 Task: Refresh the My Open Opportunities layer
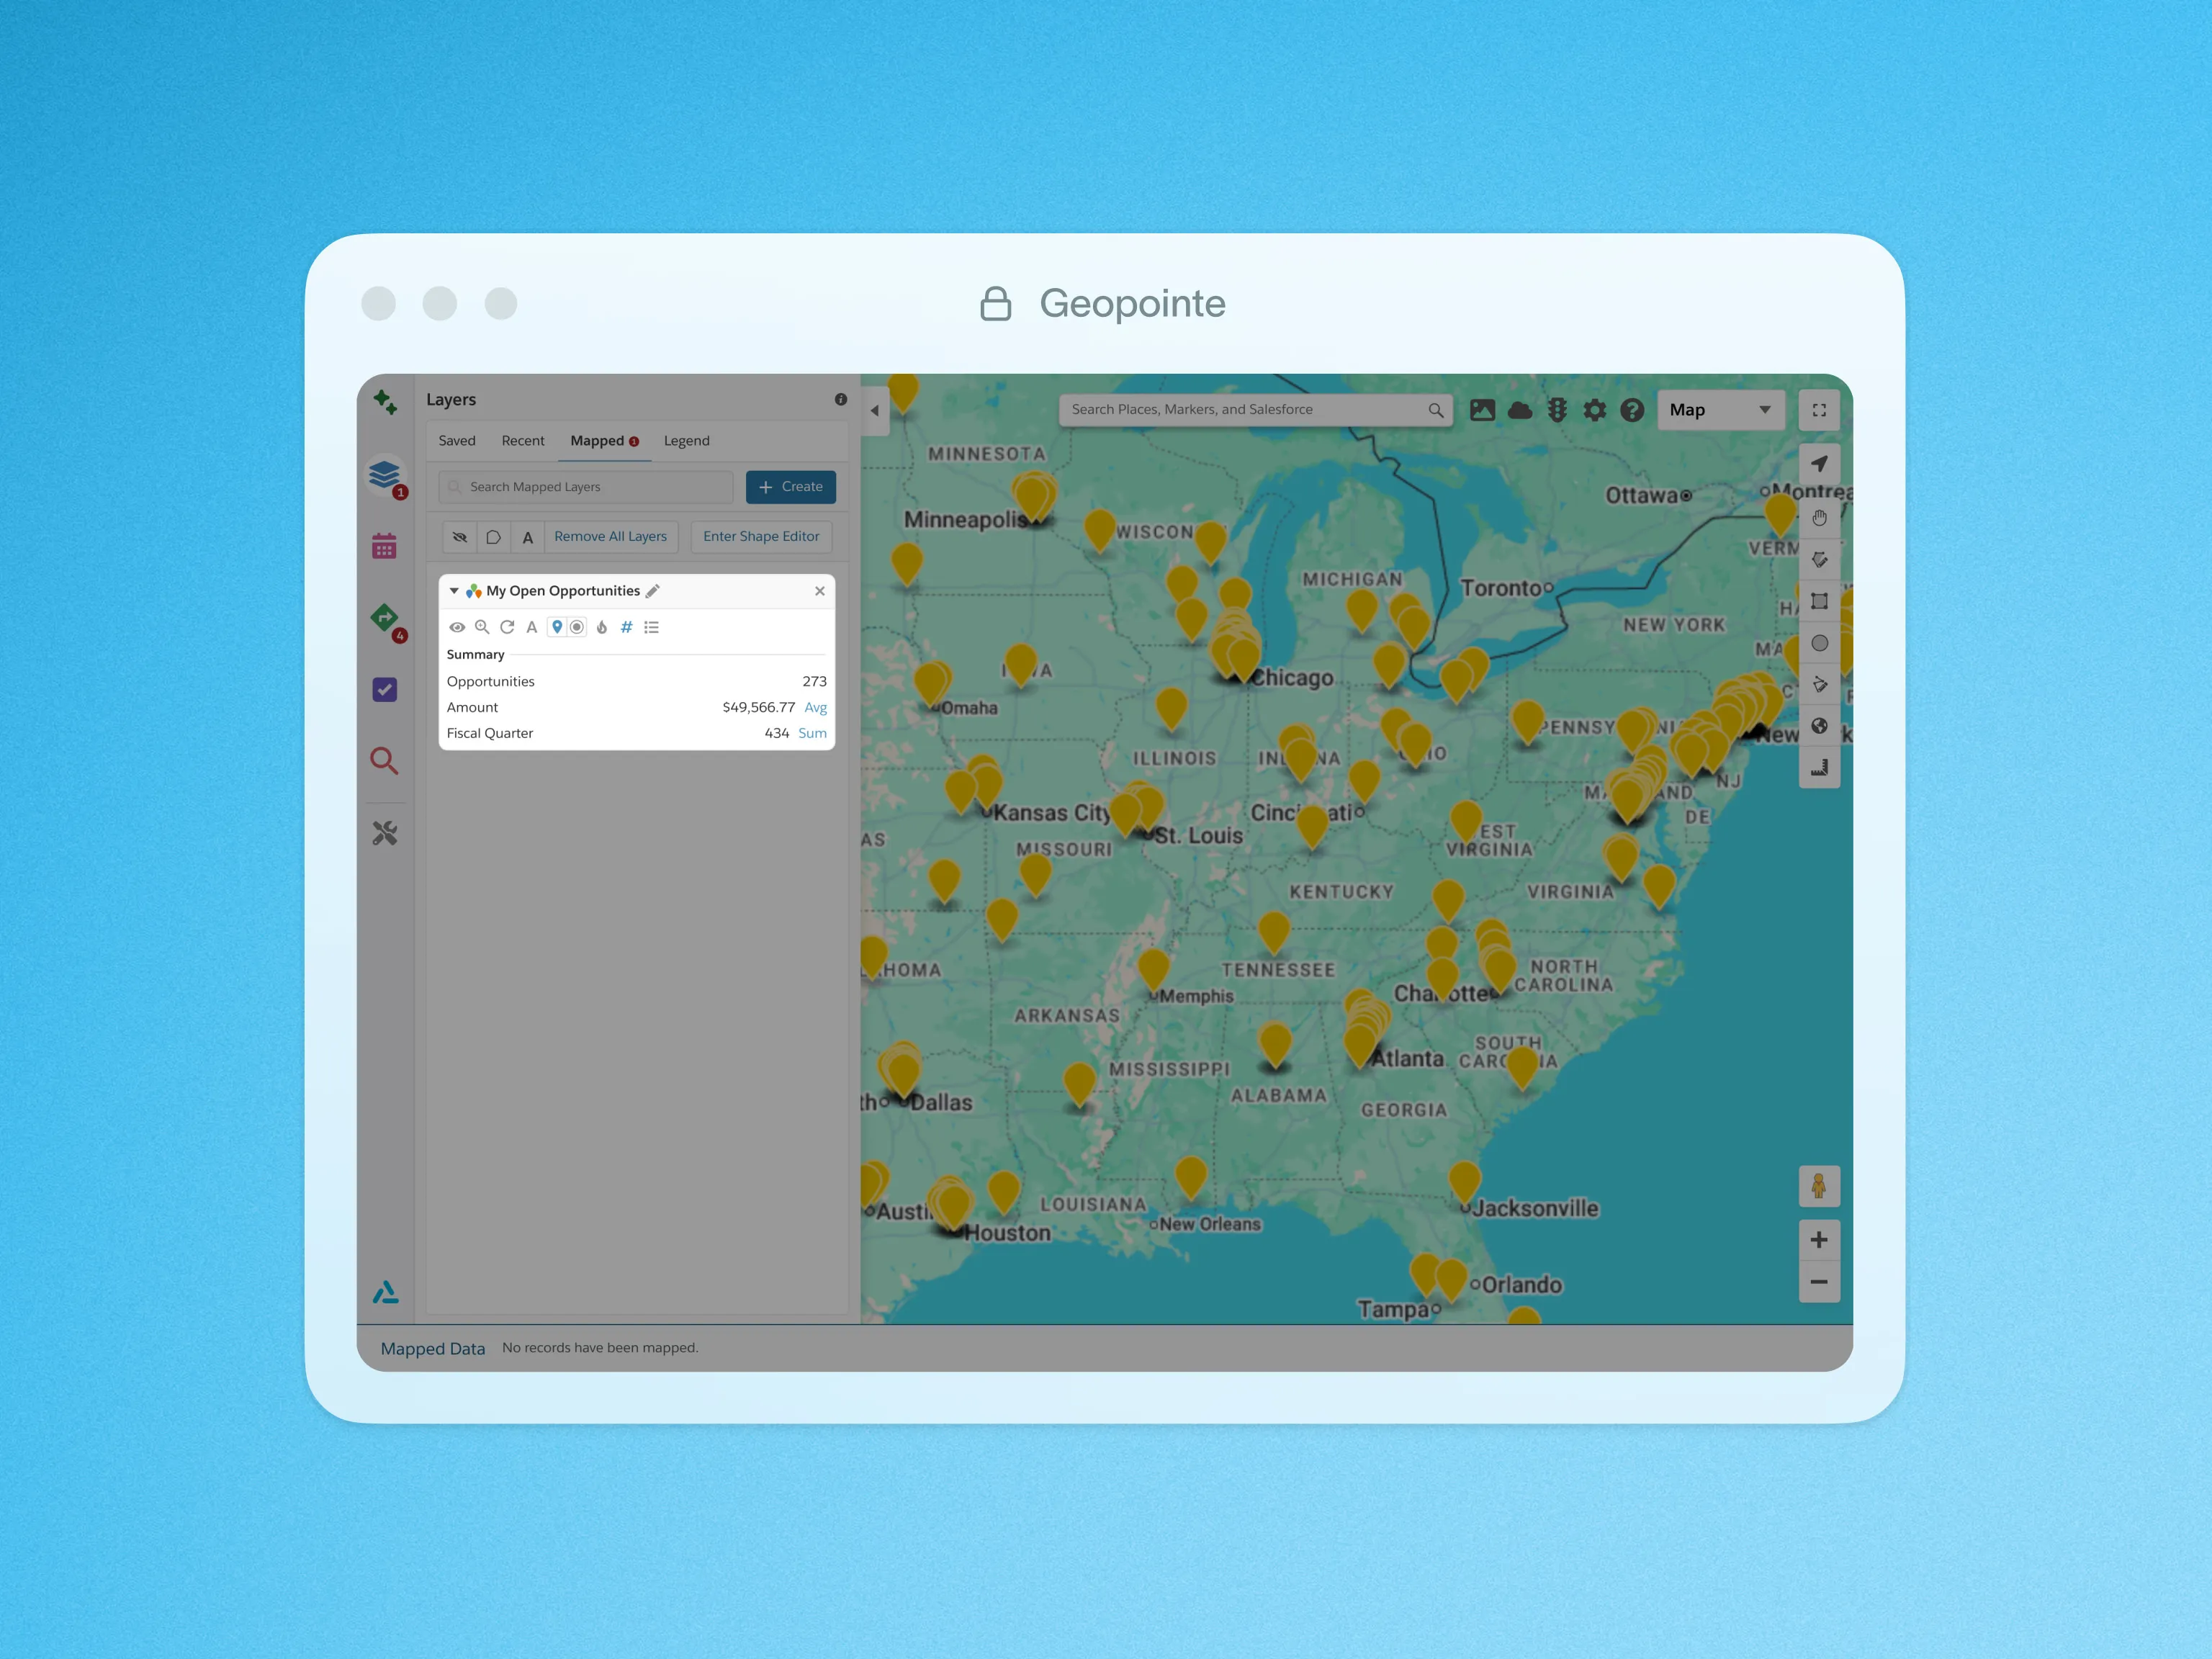tap(507, 627)
